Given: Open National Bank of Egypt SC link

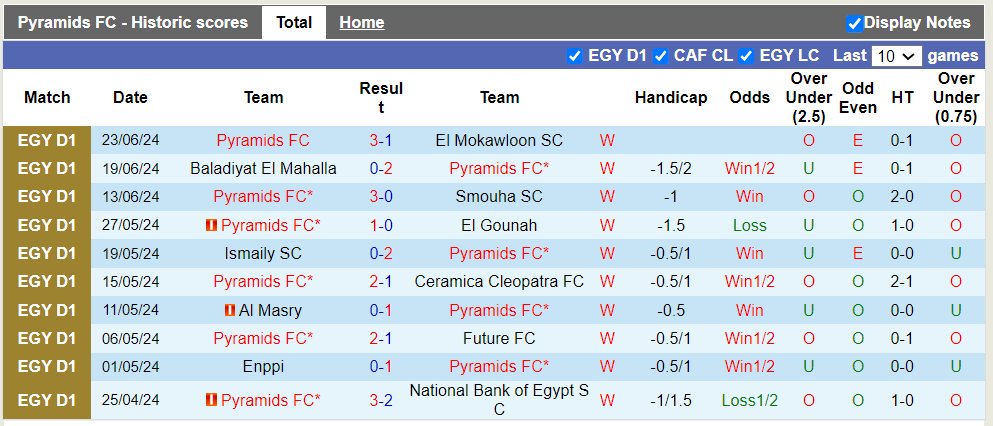Looking at the screenshot, I should pos(499,400).
